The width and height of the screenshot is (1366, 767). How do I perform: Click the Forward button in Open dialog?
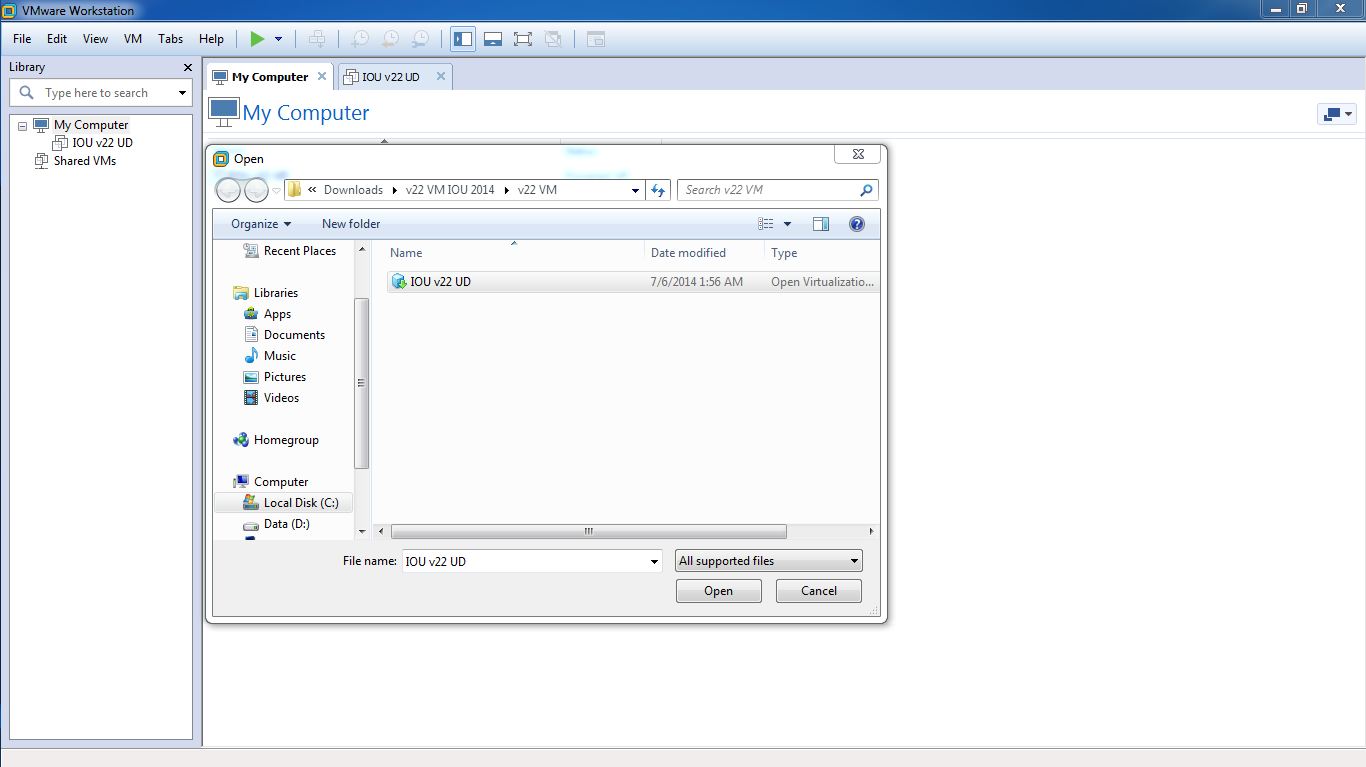(x=257, y=190)
